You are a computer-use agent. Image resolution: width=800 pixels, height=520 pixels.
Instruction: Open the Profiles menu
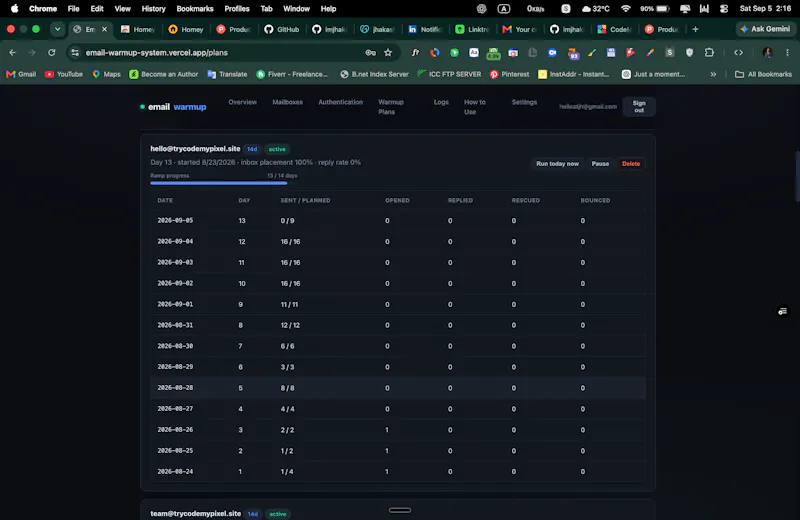[x=237, y=9]
